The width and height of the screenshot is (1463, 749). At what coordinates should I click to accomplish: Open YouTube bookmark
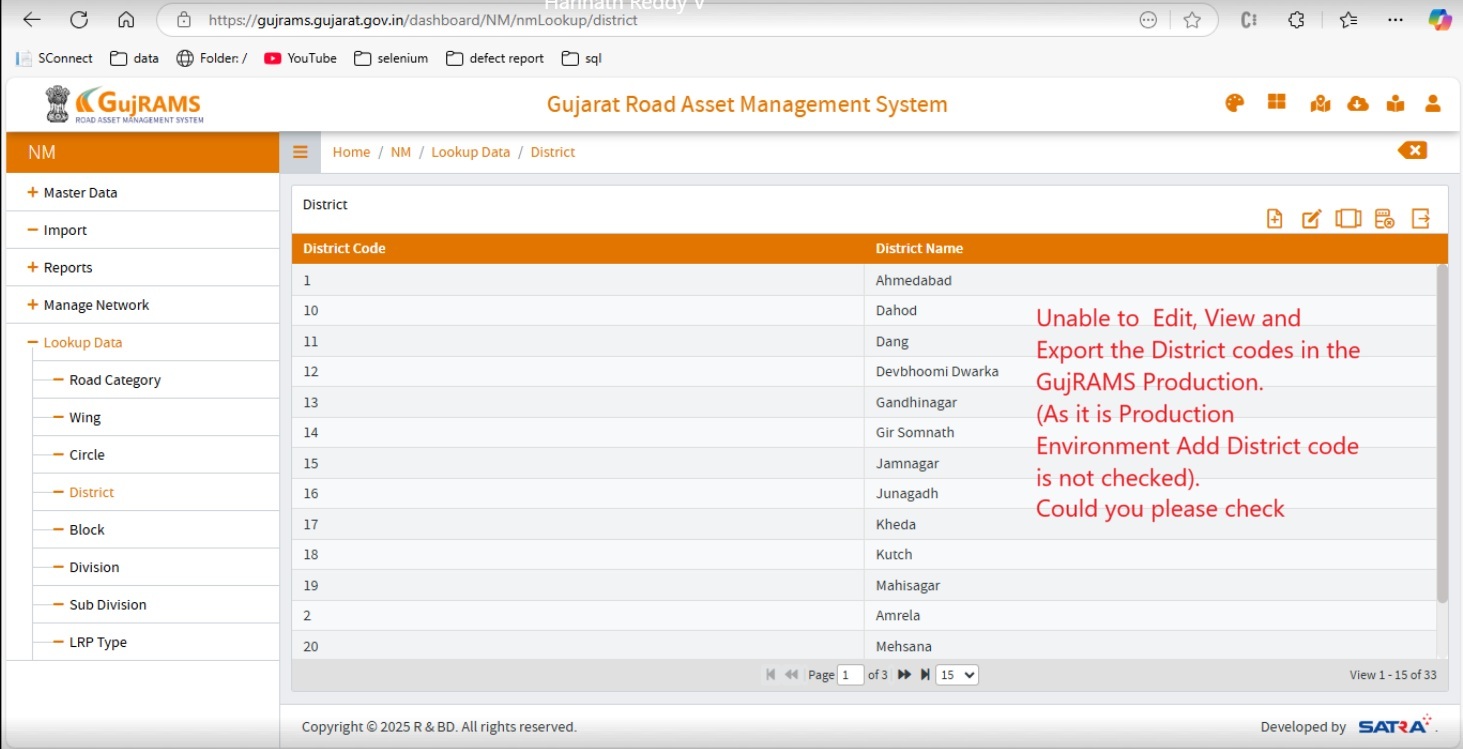(x=300, y=58)
